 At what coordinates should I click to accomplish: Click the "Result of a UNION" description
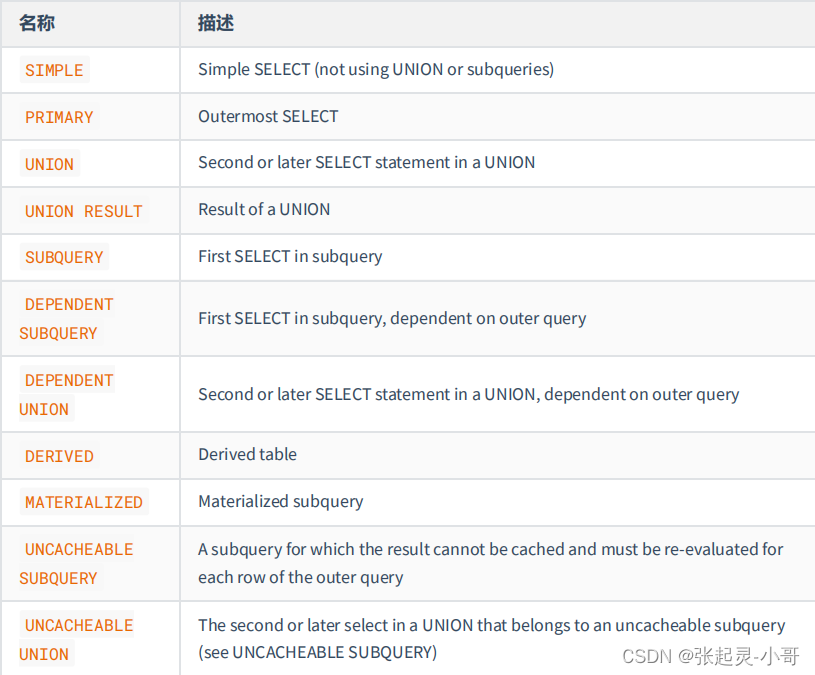264,209
